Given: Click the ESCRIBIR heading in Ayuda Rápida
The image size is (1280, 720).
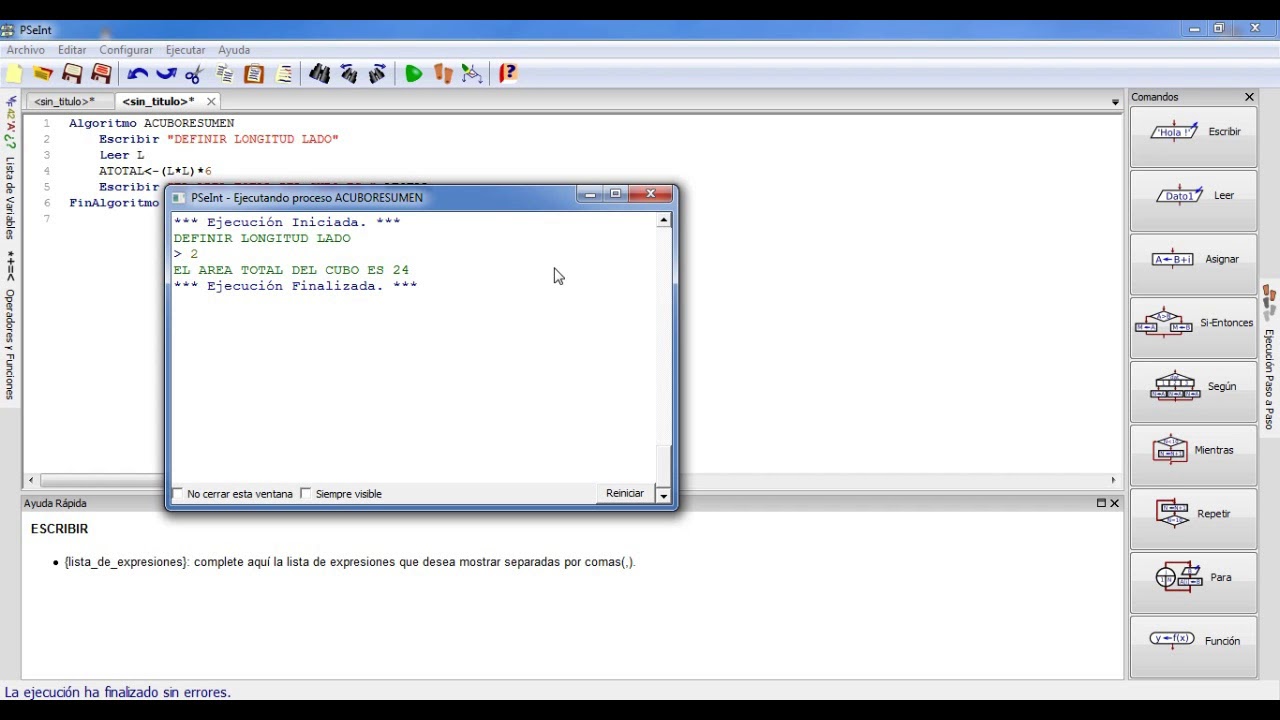Looking at the screenshot, I should point(59,529).
